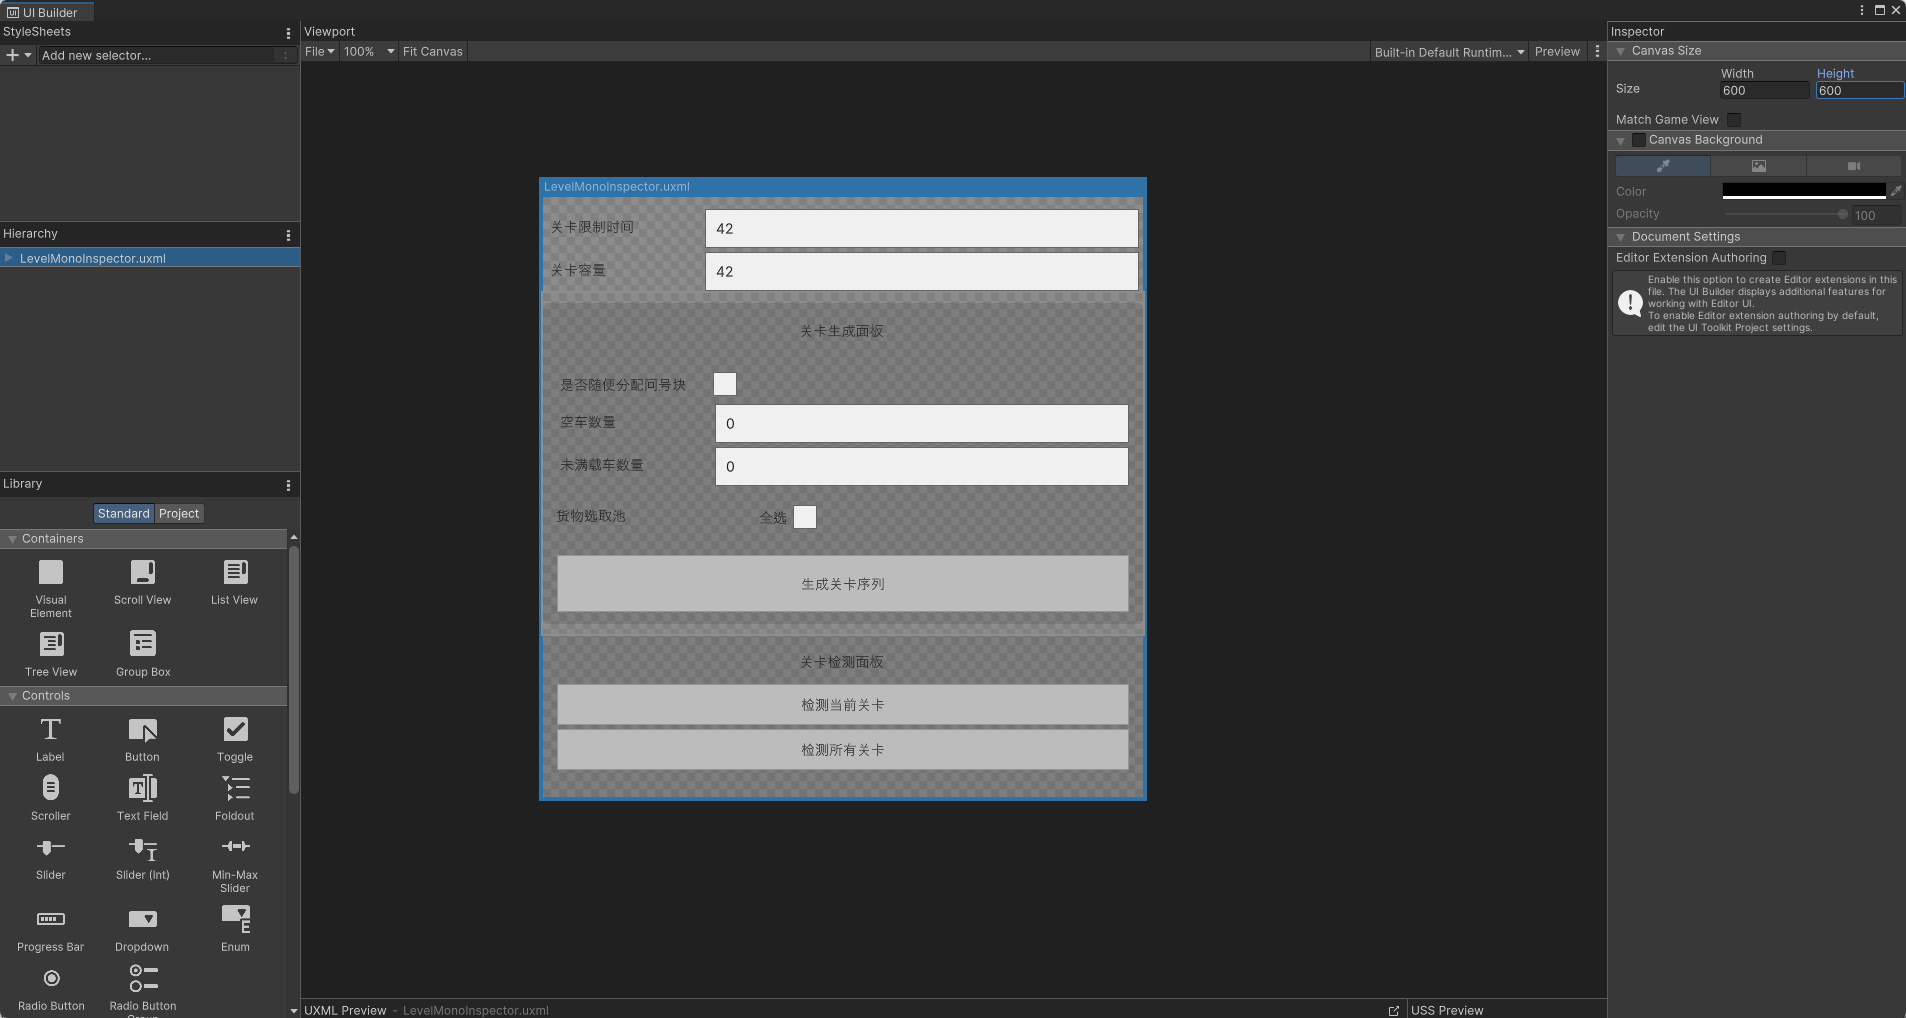The width and height of the screenshot is (1906, 1018).
Task: Select the Progress Bar control icon
Action: [51, 919]
